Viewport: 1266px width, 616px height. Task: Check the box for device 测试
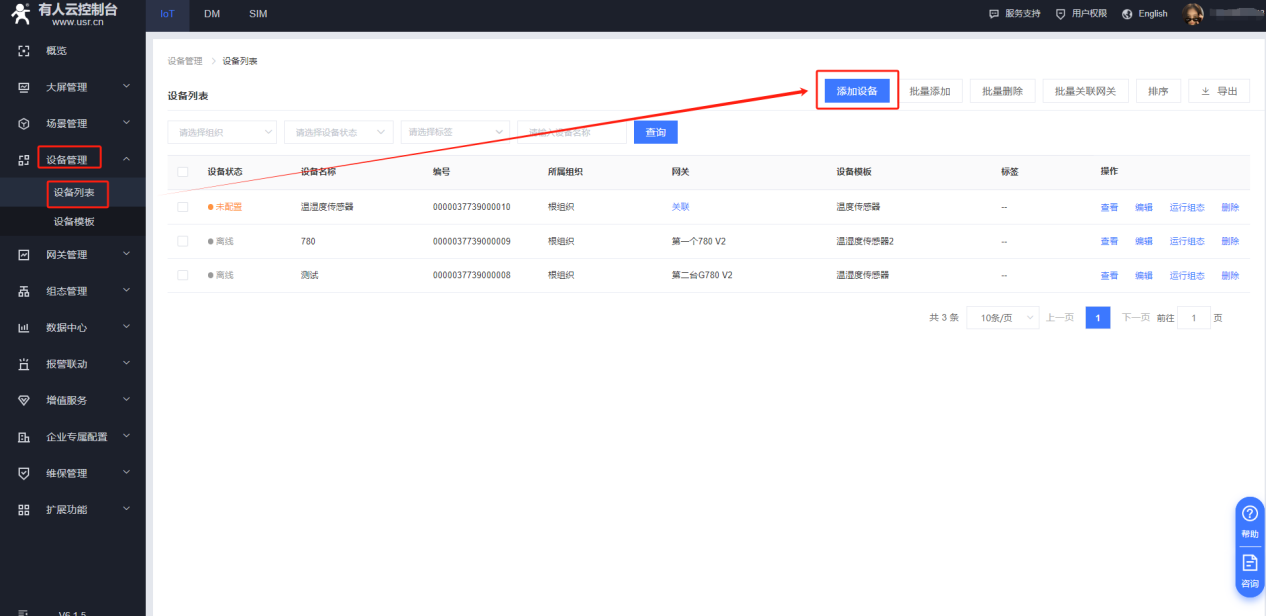click(x=182, y=275)
